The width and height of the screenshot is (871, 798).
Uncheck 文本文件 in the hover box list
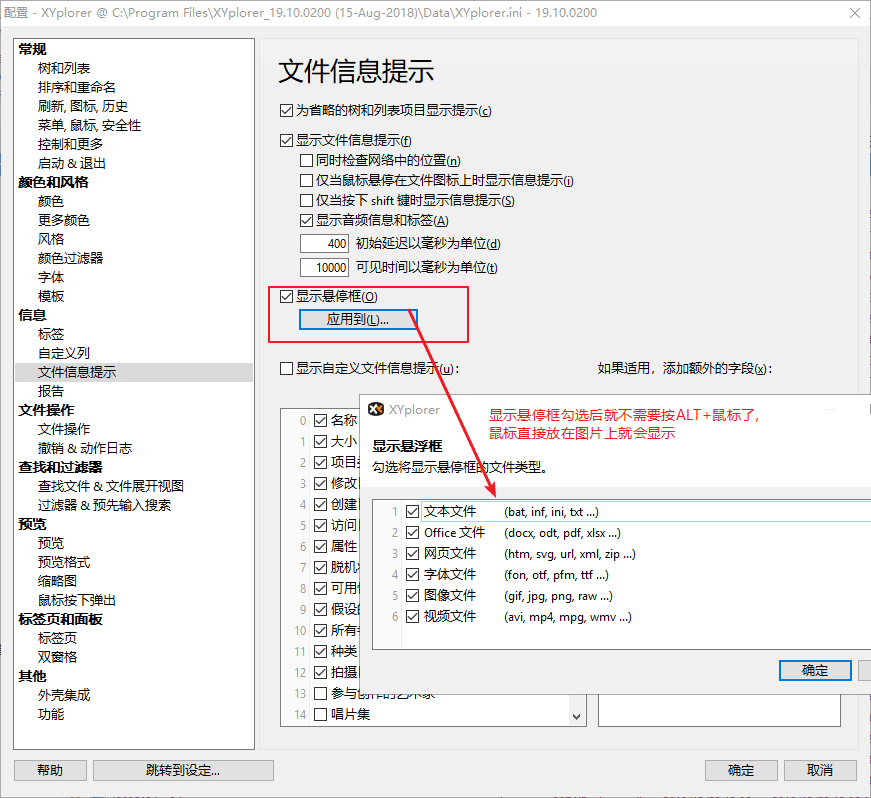click(412, 511)
